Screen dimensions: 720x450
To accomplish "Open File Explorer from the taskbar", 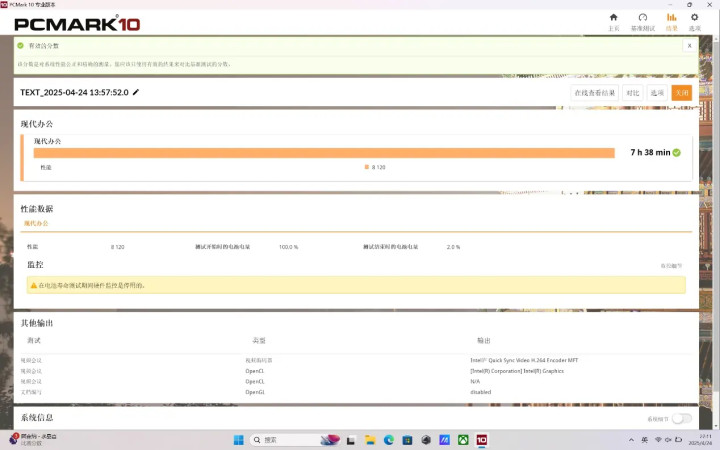I will [x=370, y=440].
